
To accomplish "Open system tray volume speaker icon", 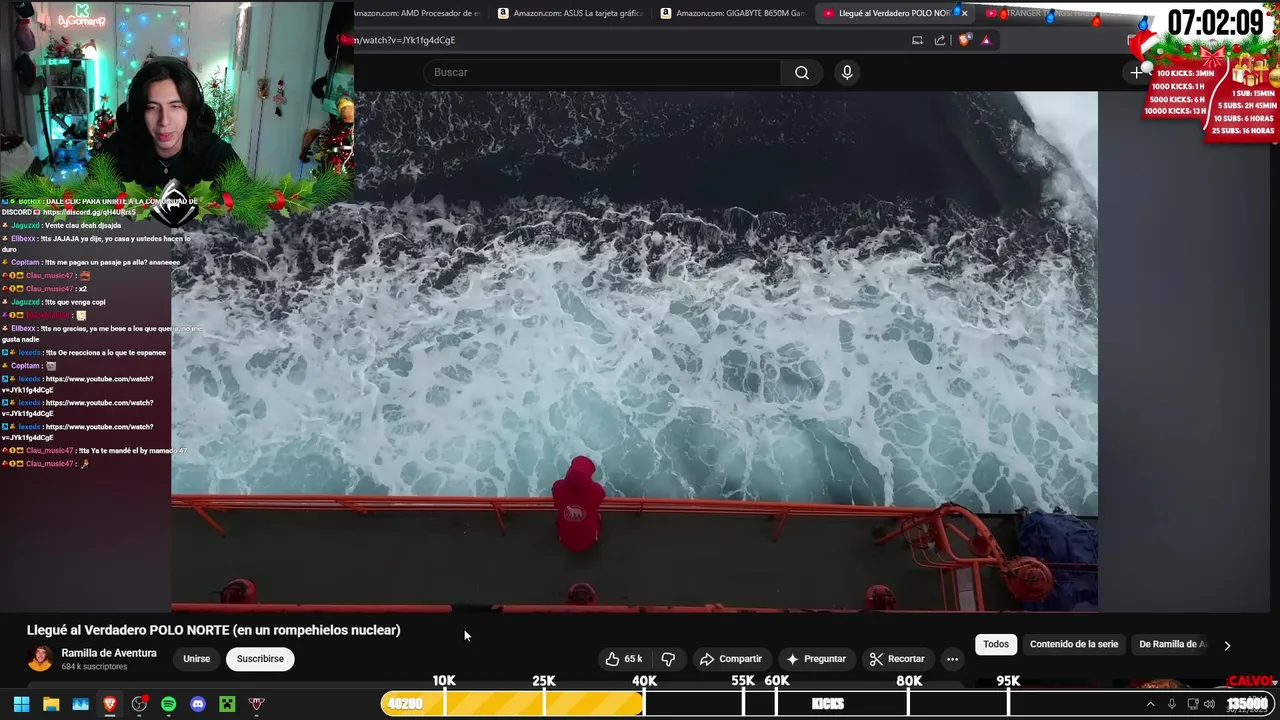I will pos(1210,704).
